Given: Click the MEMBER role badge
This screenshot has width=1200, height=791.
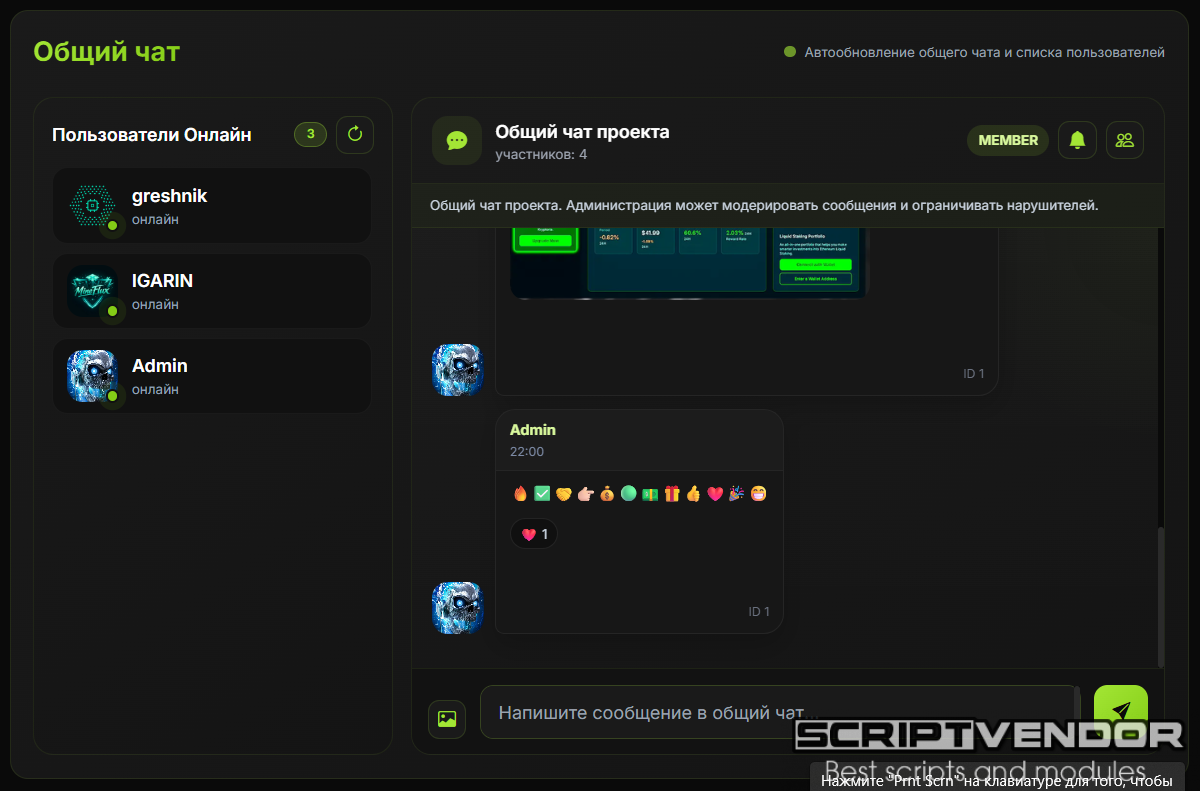Looking at the screenshot, I should coord(1007,140).
